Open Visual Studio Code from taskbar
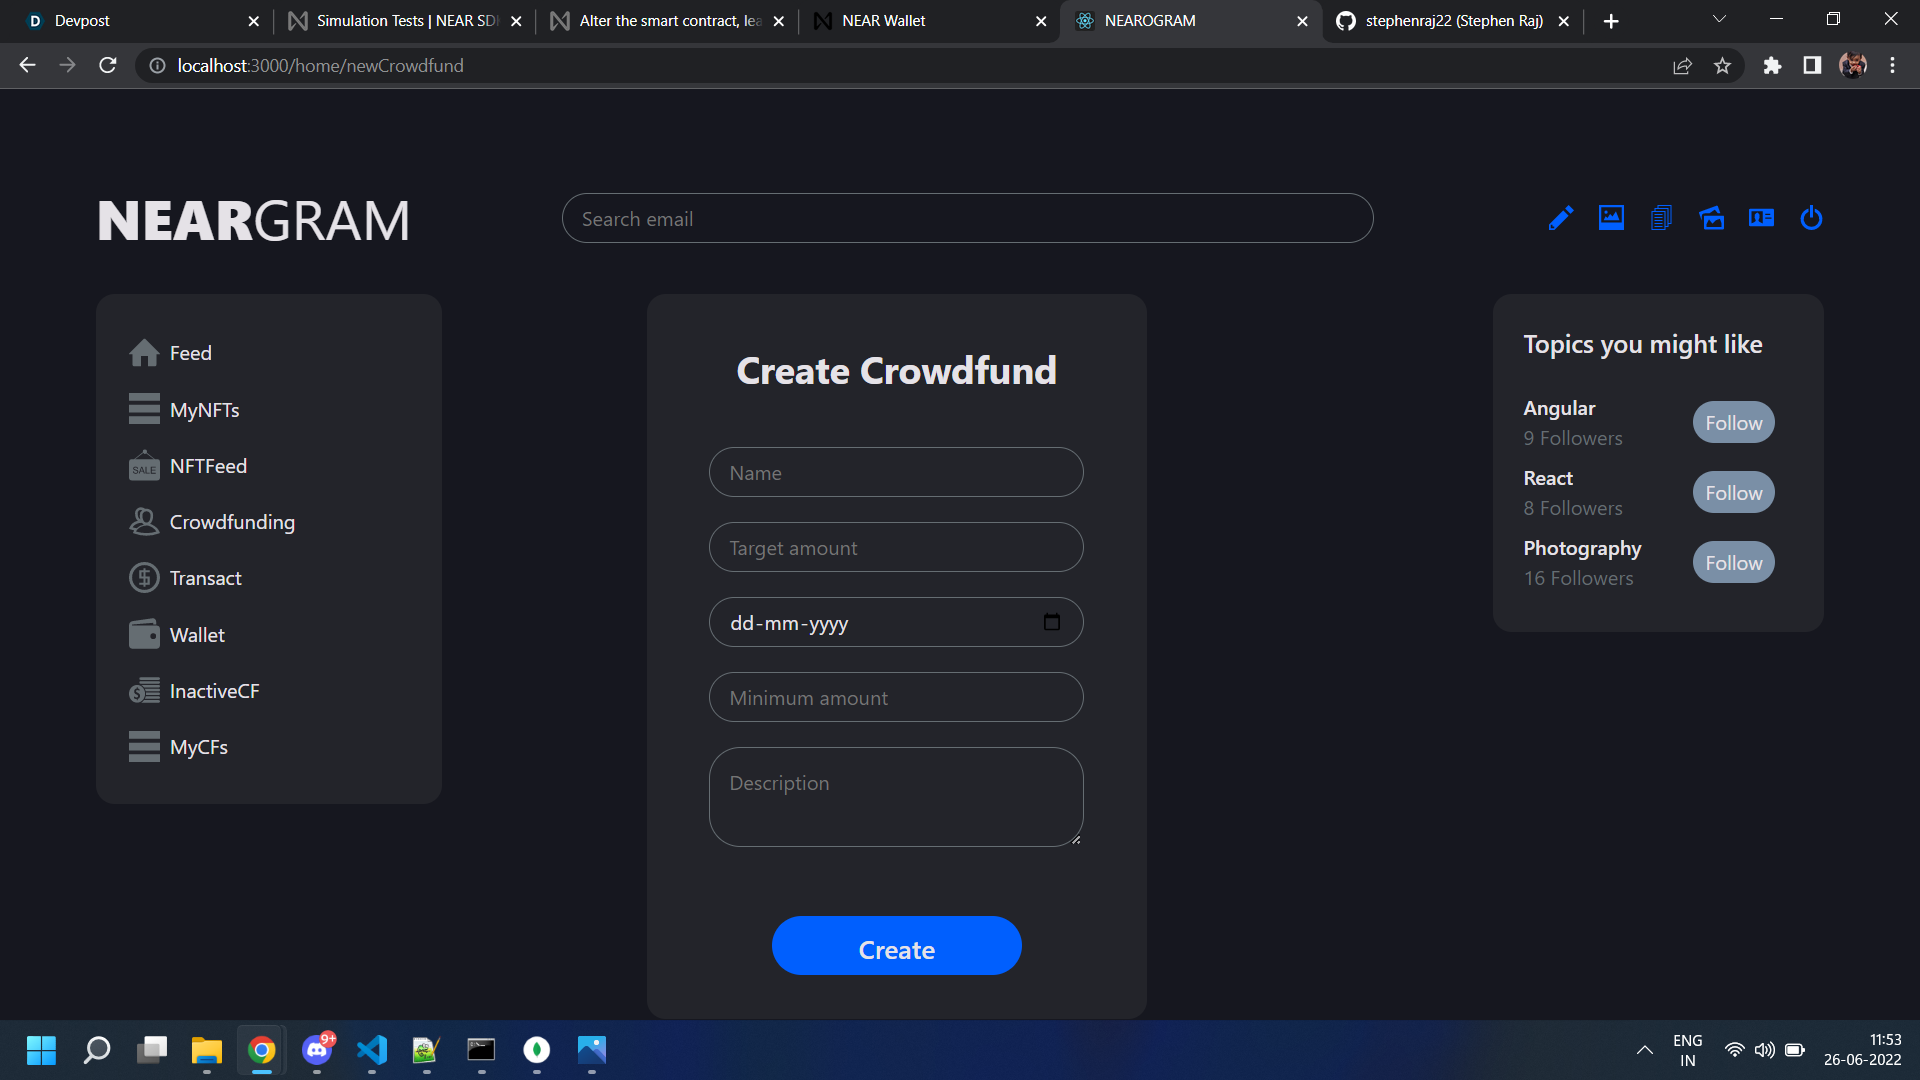The width and height of the screenshot is (1920, 1080). pyautogui.click(x=372, y=1050)
